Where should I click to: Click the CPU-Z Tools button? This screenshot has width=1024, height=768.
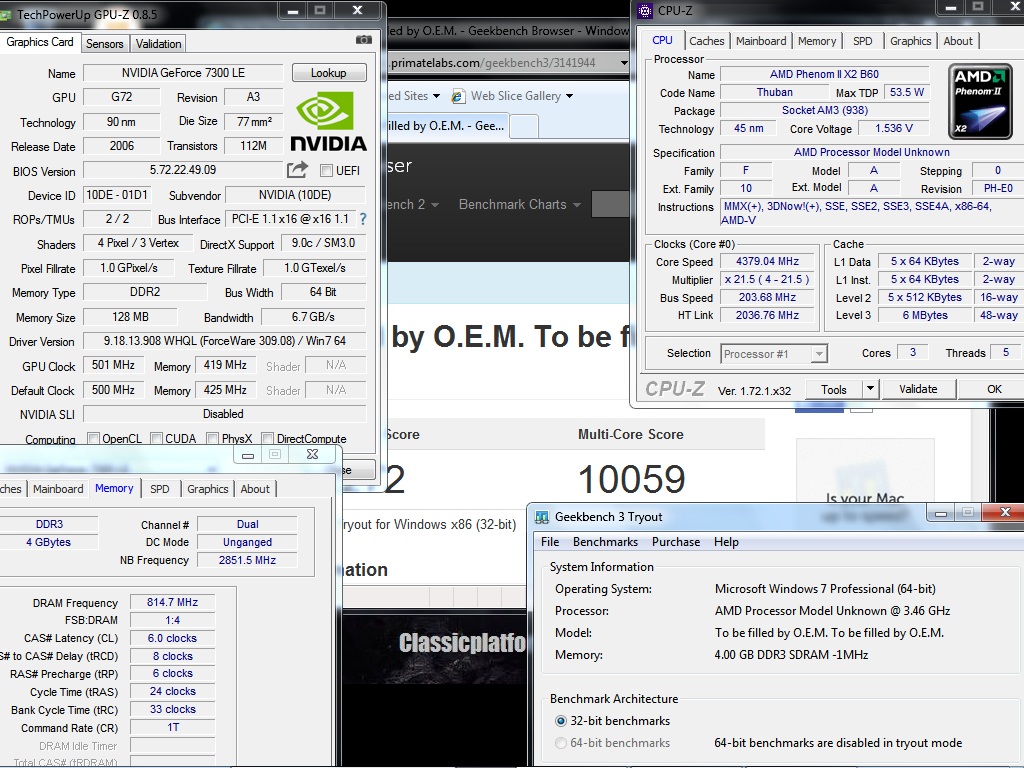(x=833, y=389)
